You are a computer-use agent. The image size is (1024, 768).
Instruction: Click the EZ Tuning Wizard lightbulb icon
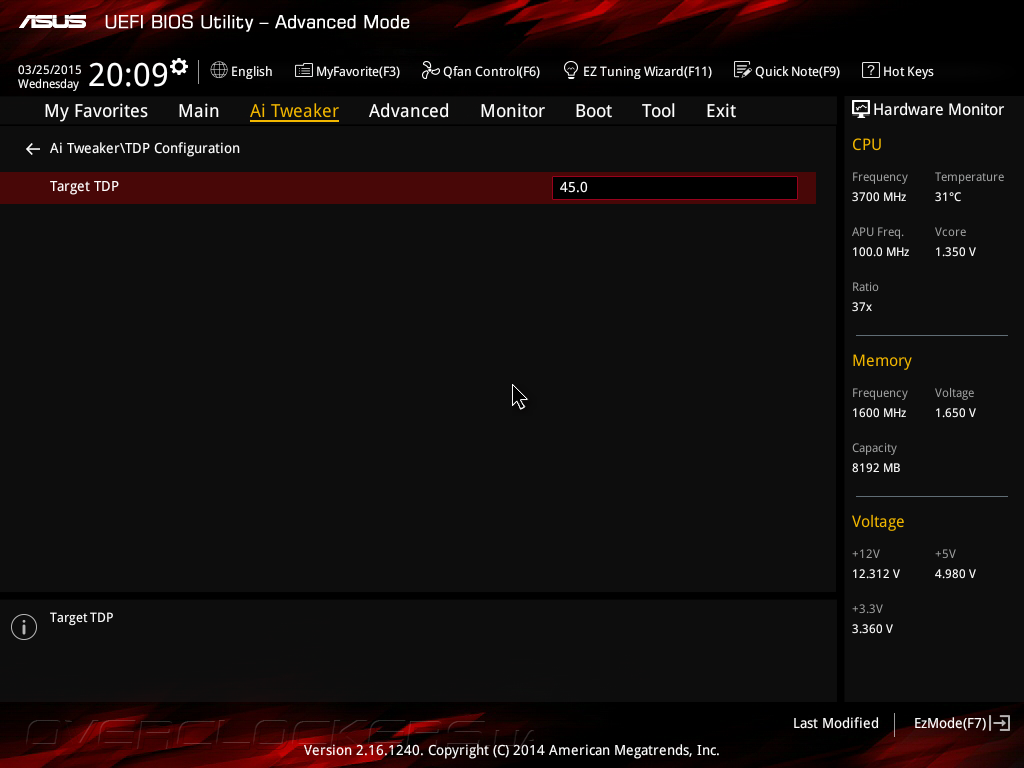(x=570, y=70)
